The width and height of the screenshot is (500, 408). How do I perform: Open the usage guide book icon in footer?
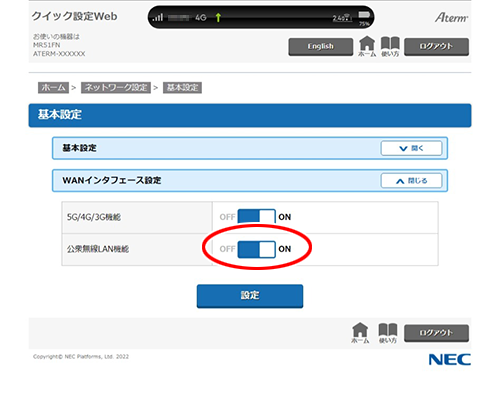click(x=388, y=333)
